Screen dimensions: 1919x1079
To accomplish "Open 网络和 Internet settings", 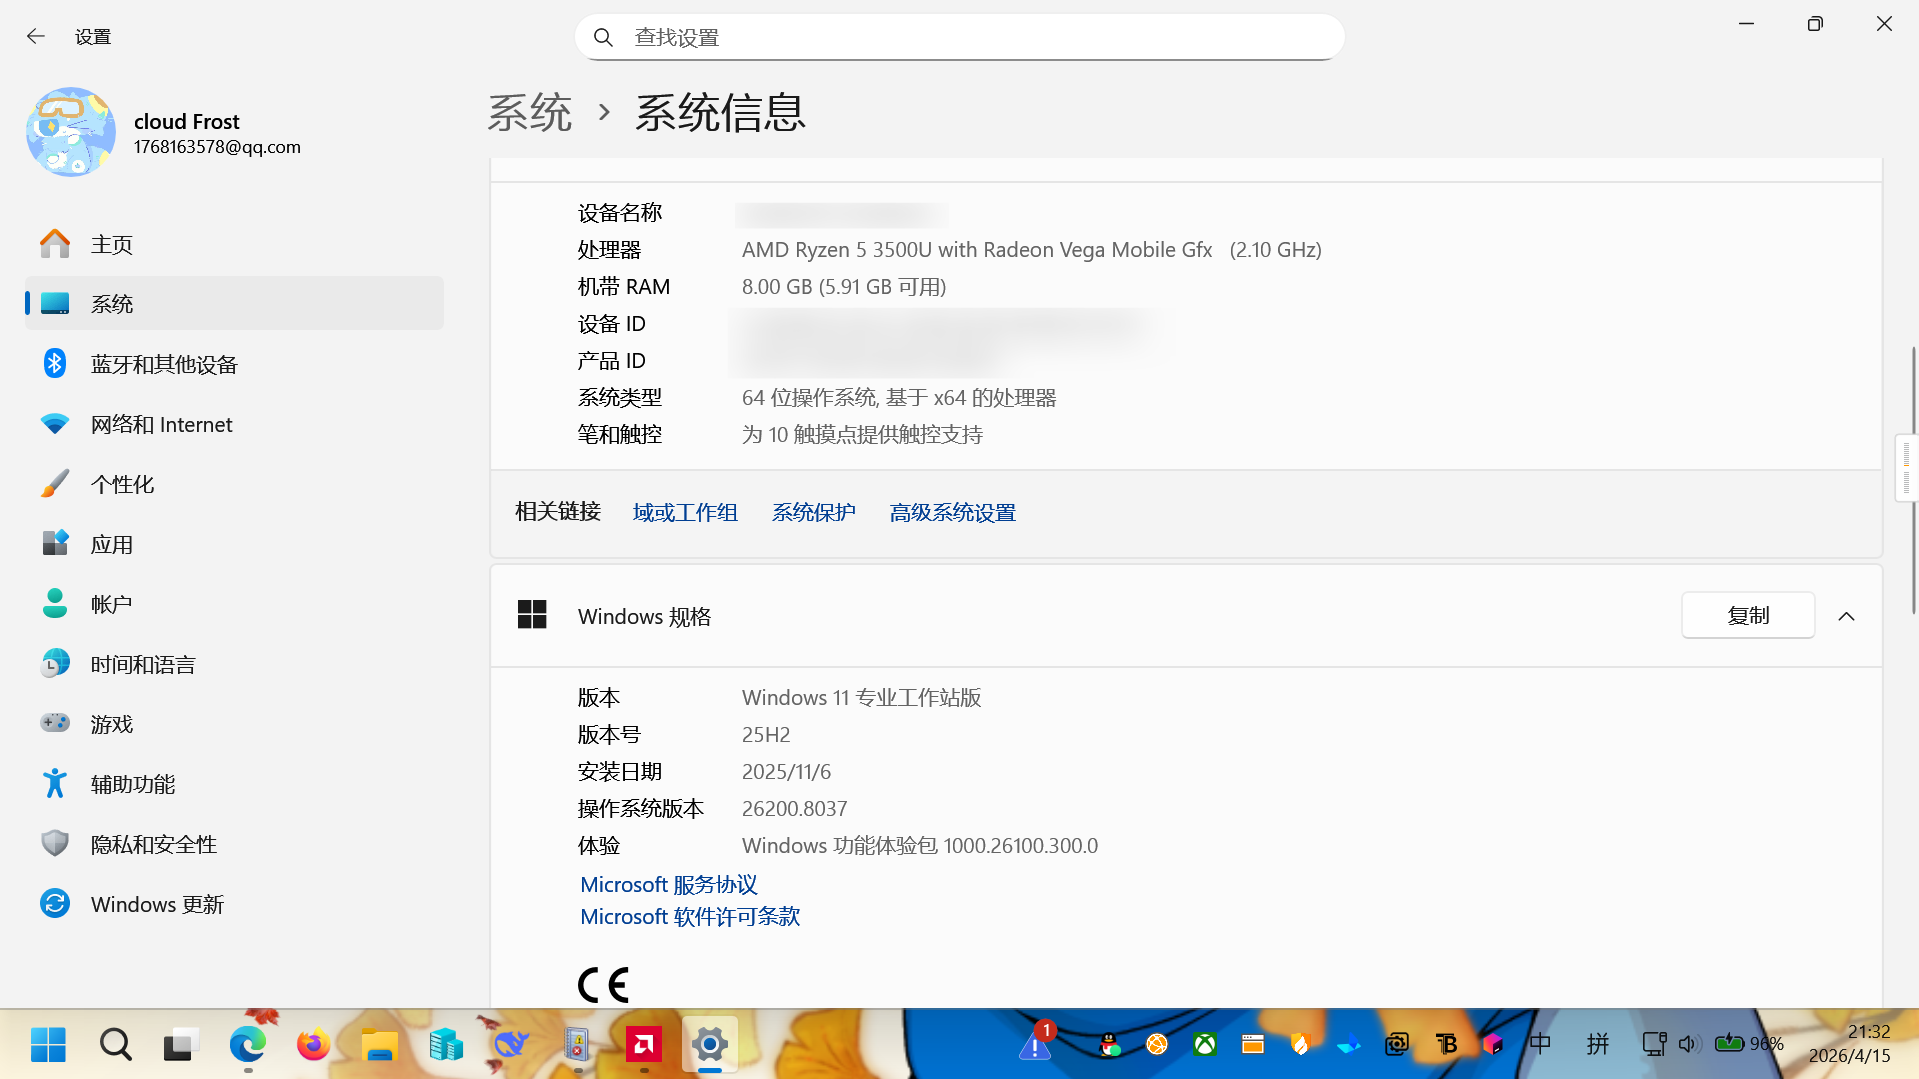I will (234, 424).
